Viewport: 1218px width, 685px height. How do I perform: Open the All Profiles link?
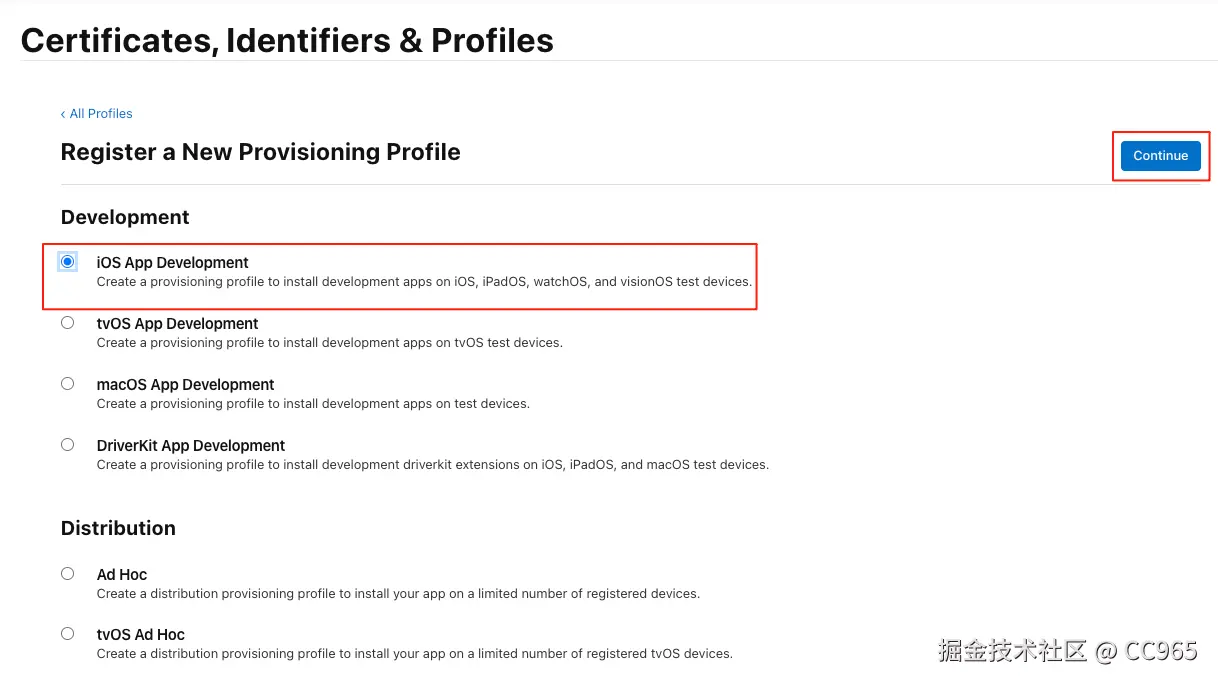pos(101,114)
